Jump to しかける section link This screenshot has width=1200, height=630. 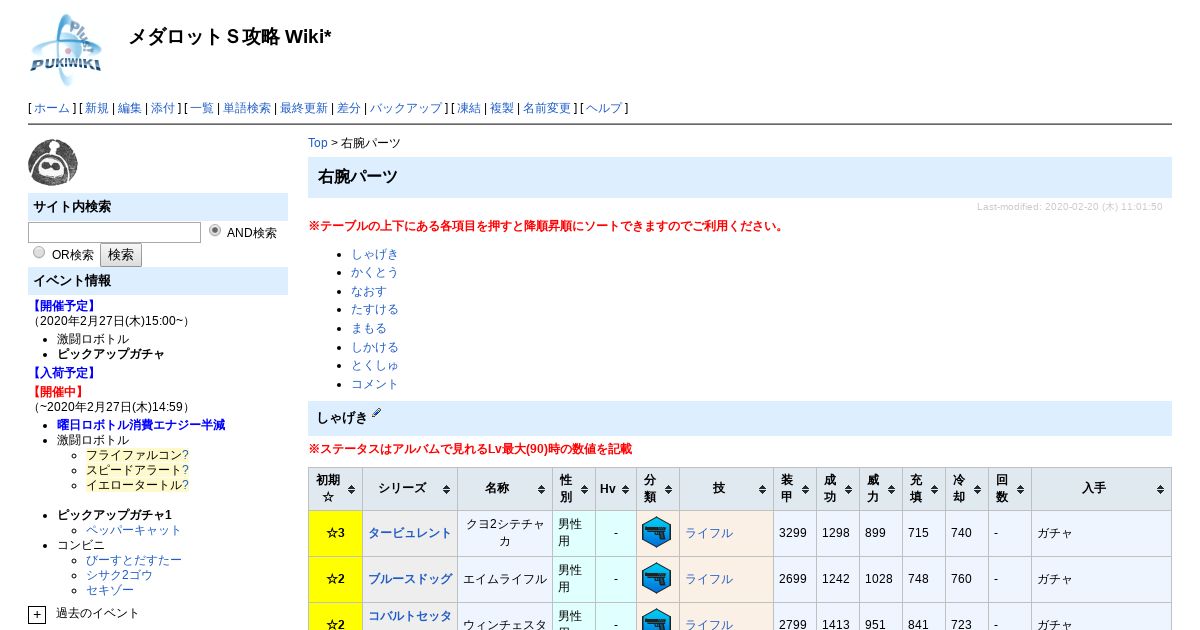[375, 347]
